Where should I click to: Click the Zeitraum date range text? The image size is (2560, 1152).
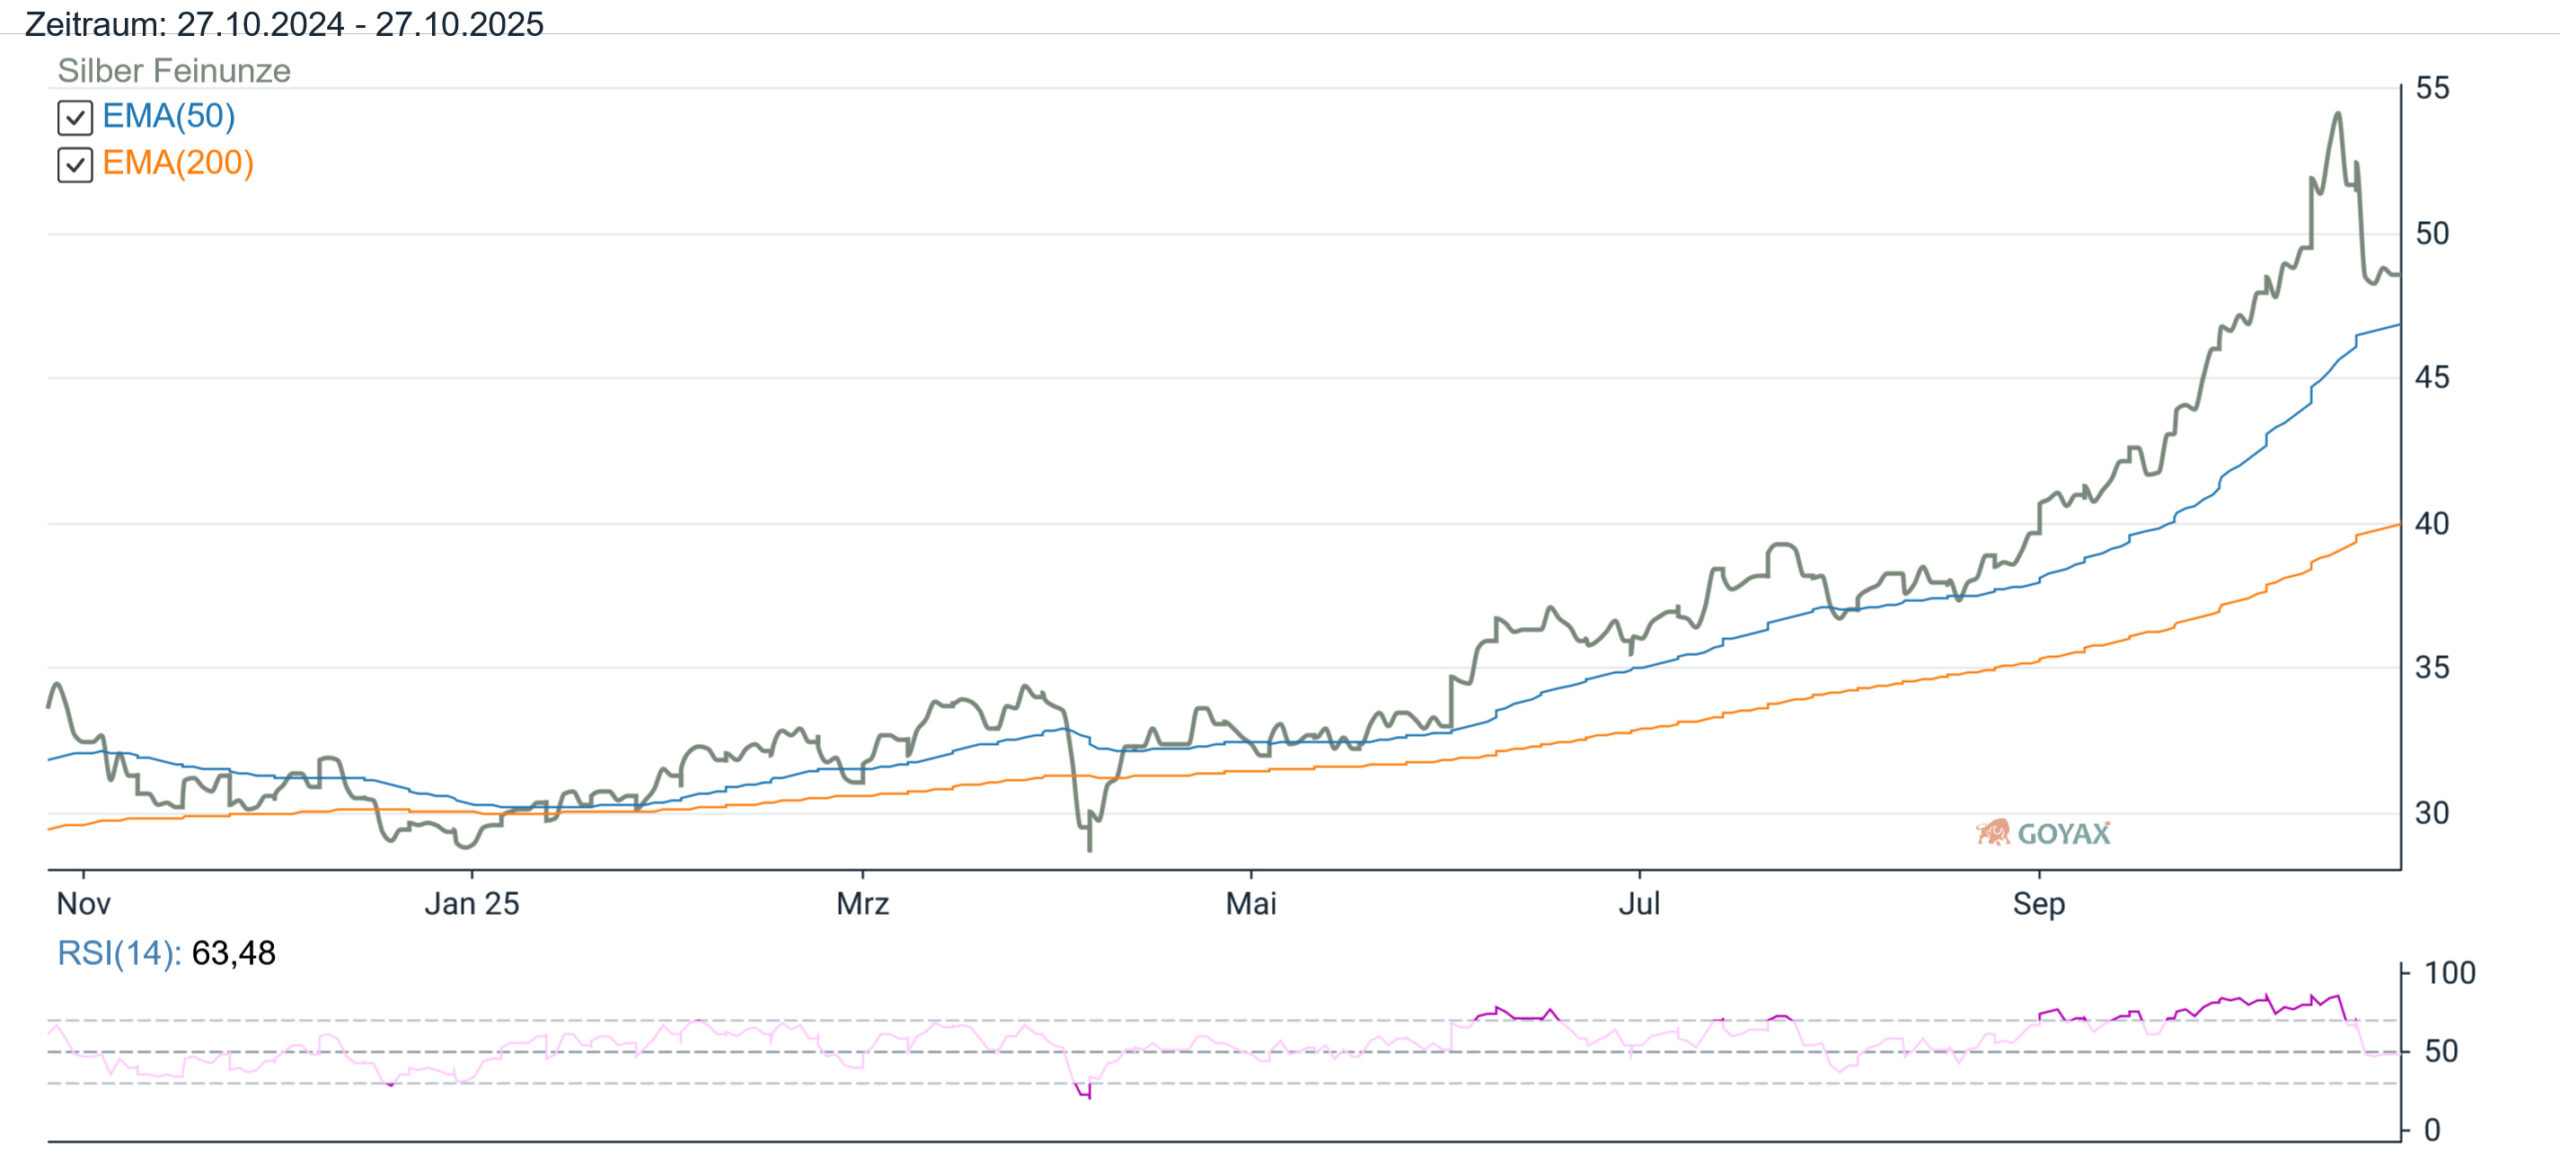284,23
